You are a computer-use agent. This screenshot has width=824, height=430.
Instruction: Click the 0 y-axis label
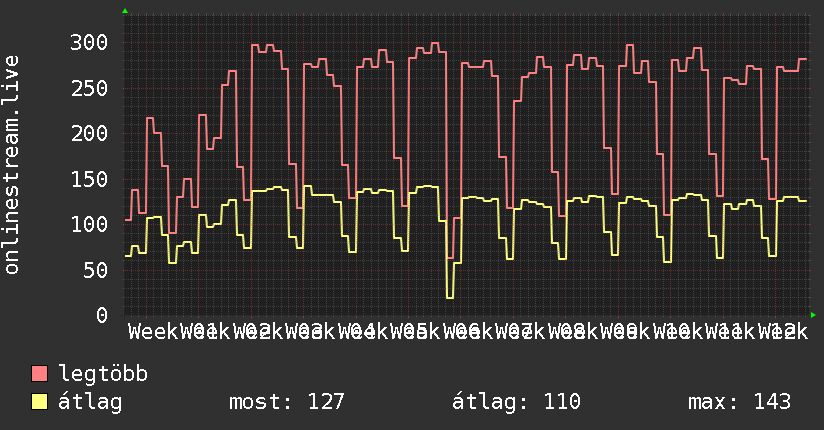click(x=102, y=315)
